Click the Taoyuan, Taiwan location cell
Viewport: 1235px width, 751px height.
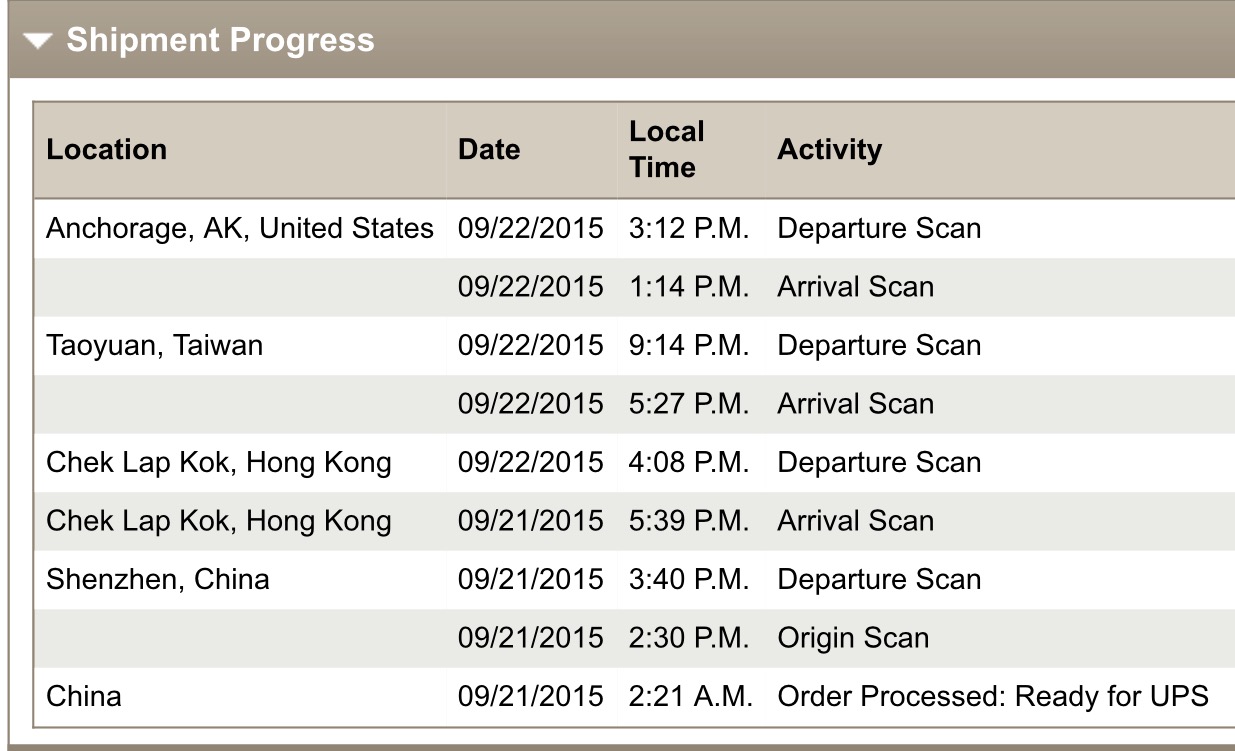tap(154, 346)
